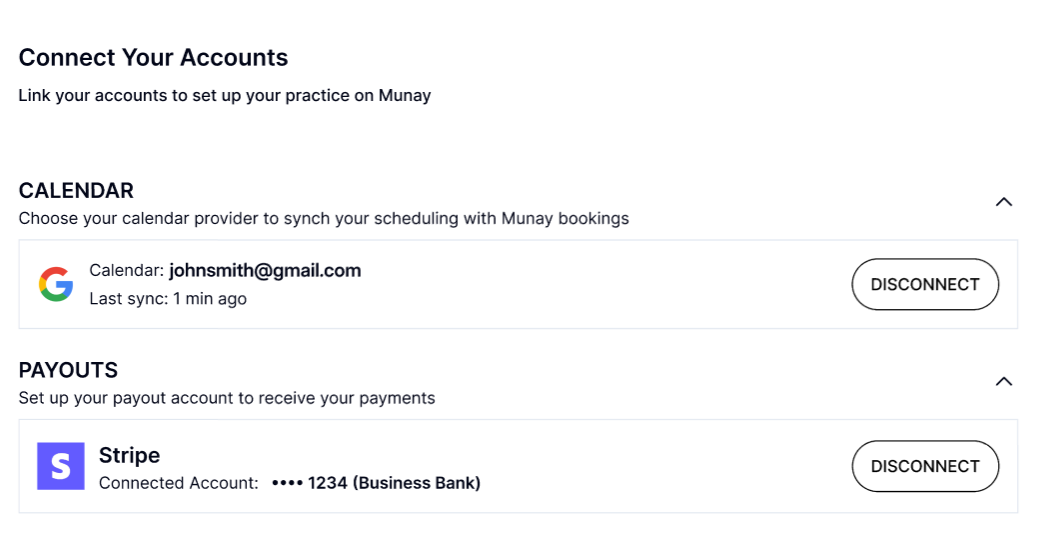Collapse the PAYOUTS section chevron
The width and height of the screenshot is (1046, 538).
click(1003, 381)
